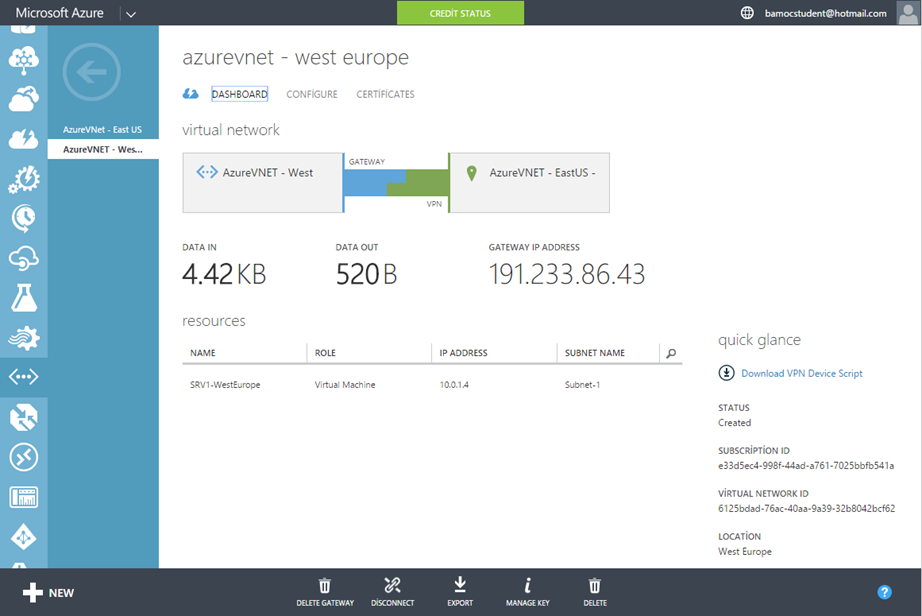Screen dimensions: 922x616
Task: Click the 520 B data out value
Action: pyautogui.click(x=366, y=274)
